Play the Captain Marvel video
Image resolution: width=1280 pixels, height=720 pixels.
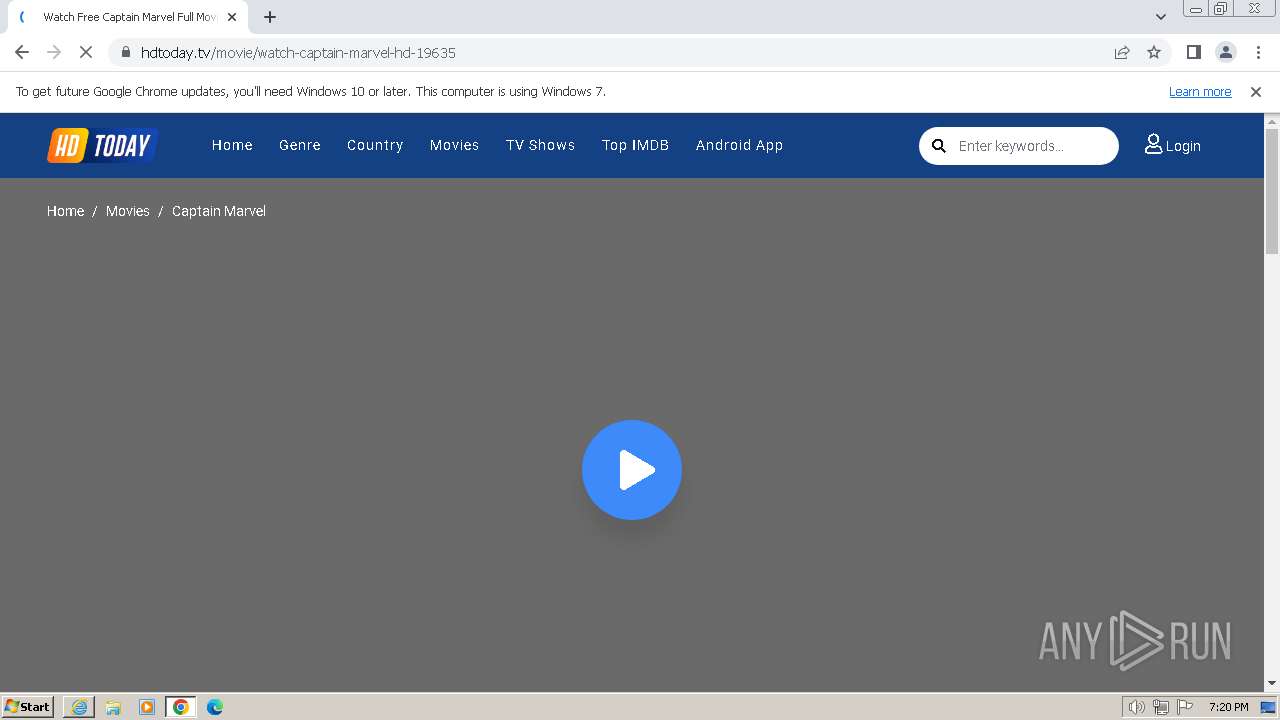pos(632,470)
